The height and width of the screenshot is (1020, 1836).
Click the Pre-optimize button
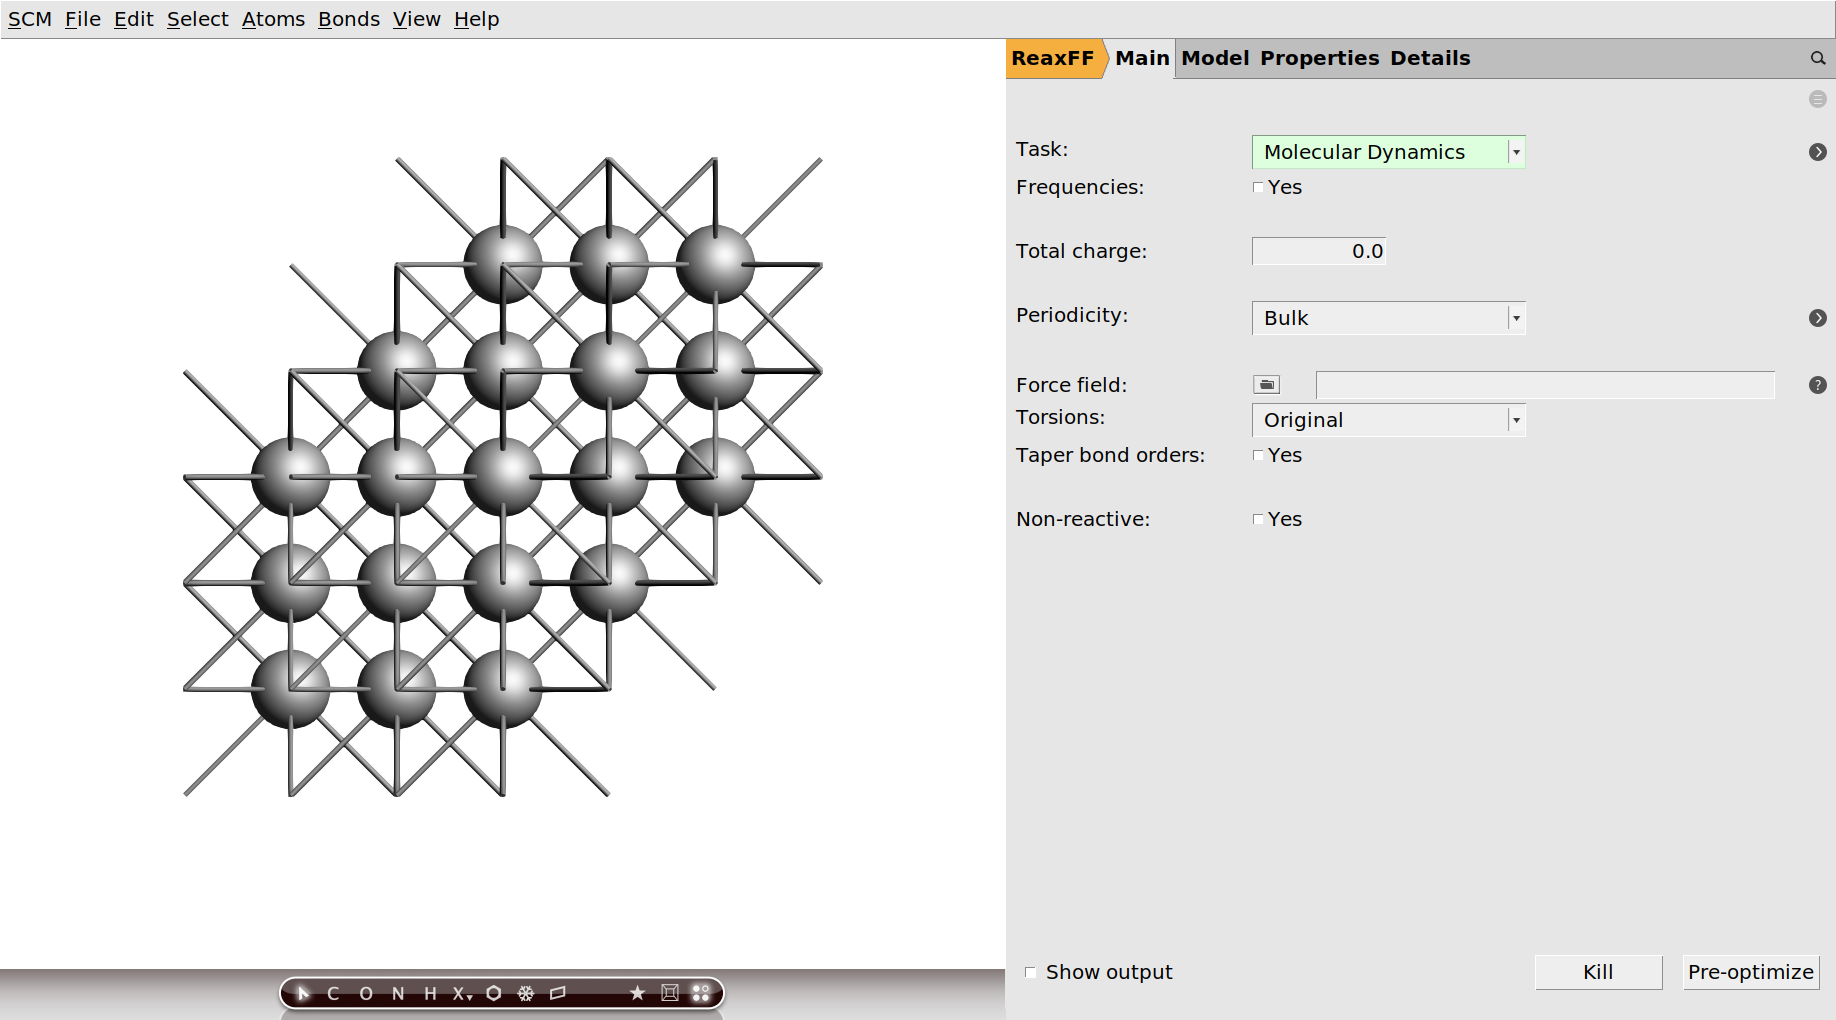coord(1751,972)
